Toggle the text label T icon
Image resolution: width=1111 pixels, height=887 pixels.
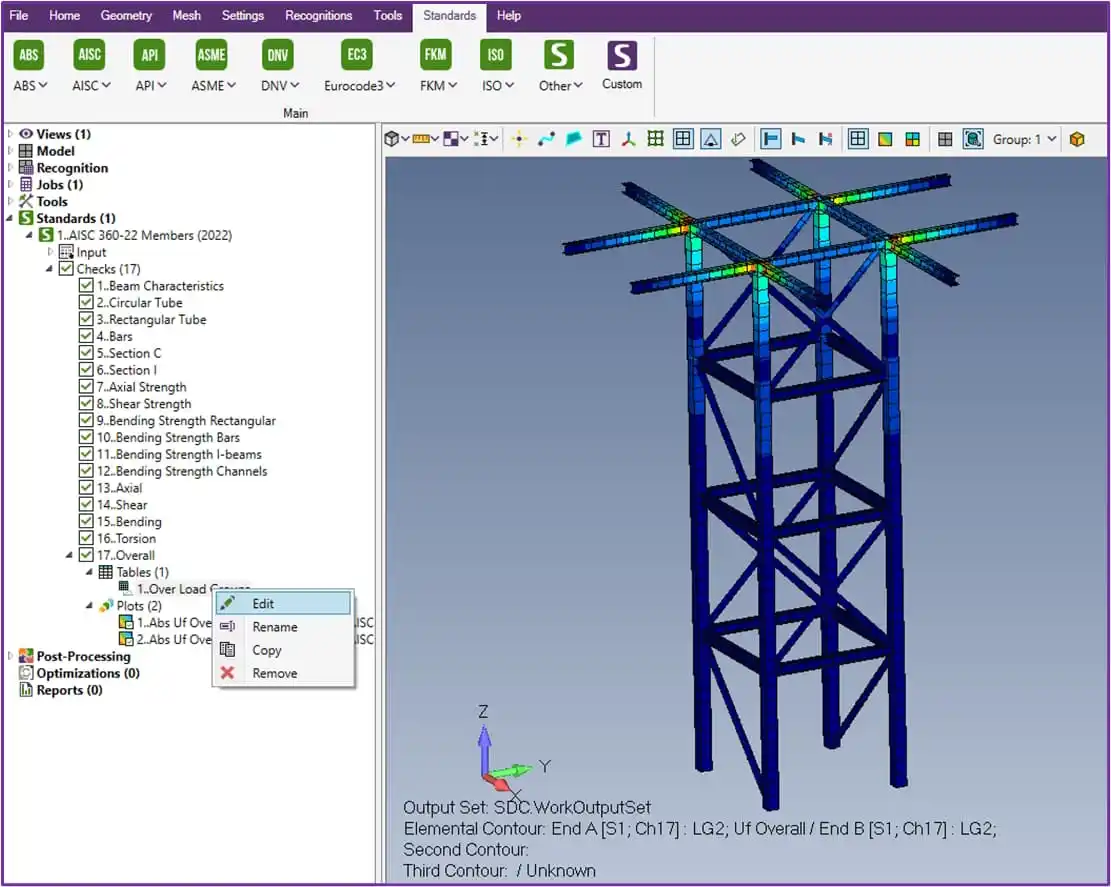pos(601,139)
